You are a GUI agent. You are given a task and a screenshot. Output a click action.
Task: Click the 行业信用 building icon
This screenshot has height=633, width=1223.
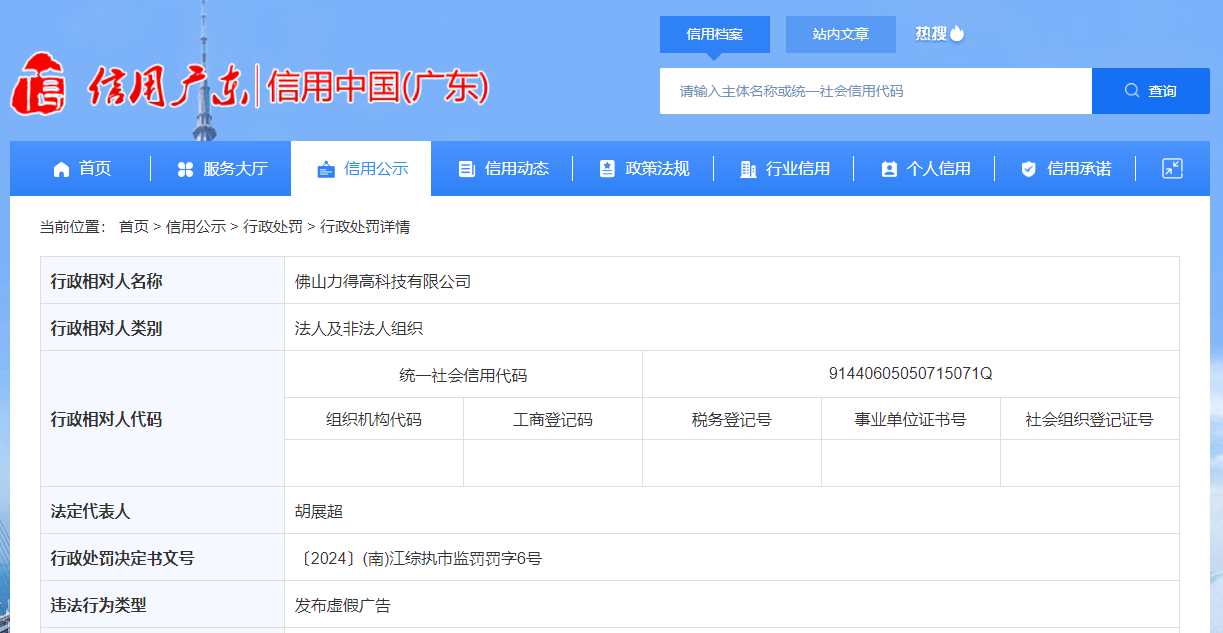[x=748, y=169]
